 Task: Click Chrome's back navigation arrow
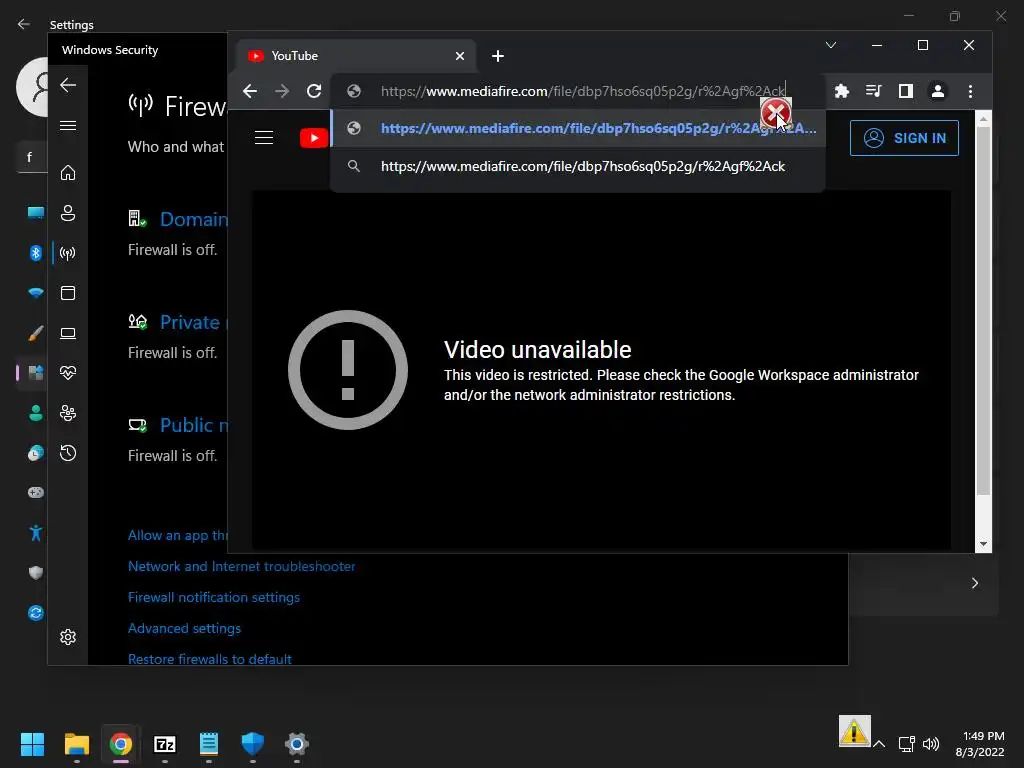[x=249, y=91]
